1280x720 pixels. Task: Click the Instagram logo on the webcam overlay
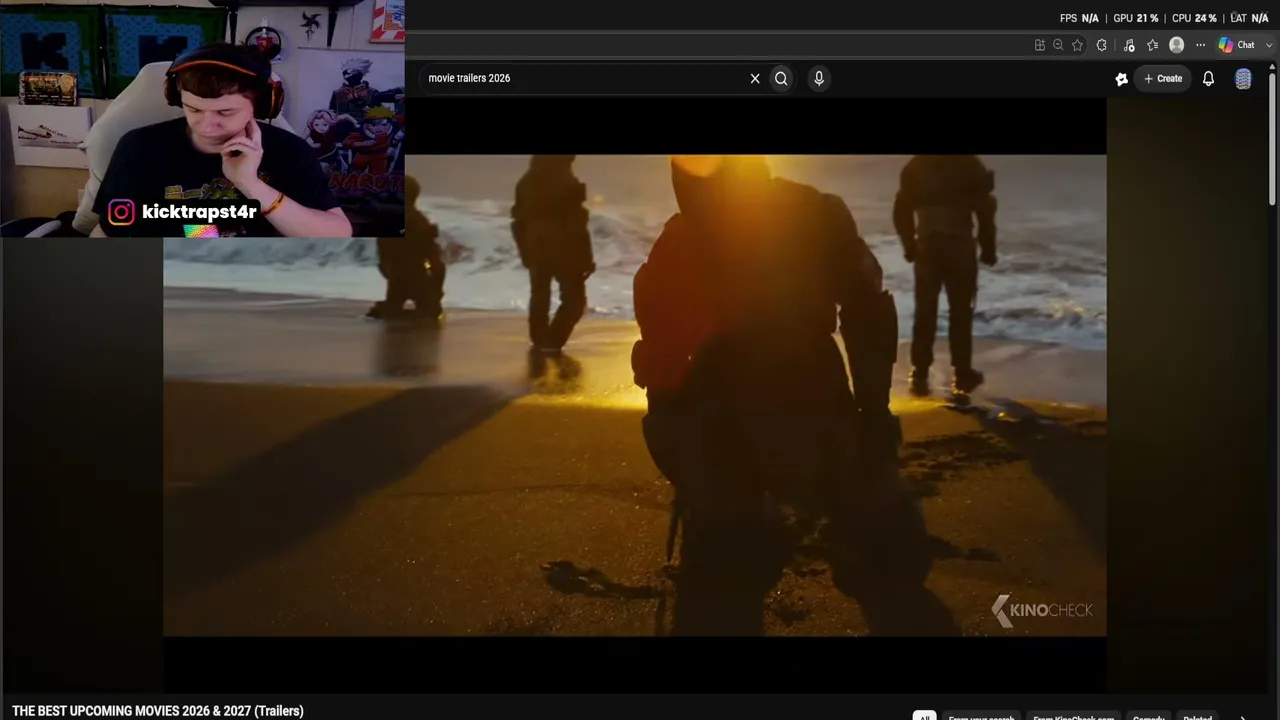(121, 212)
